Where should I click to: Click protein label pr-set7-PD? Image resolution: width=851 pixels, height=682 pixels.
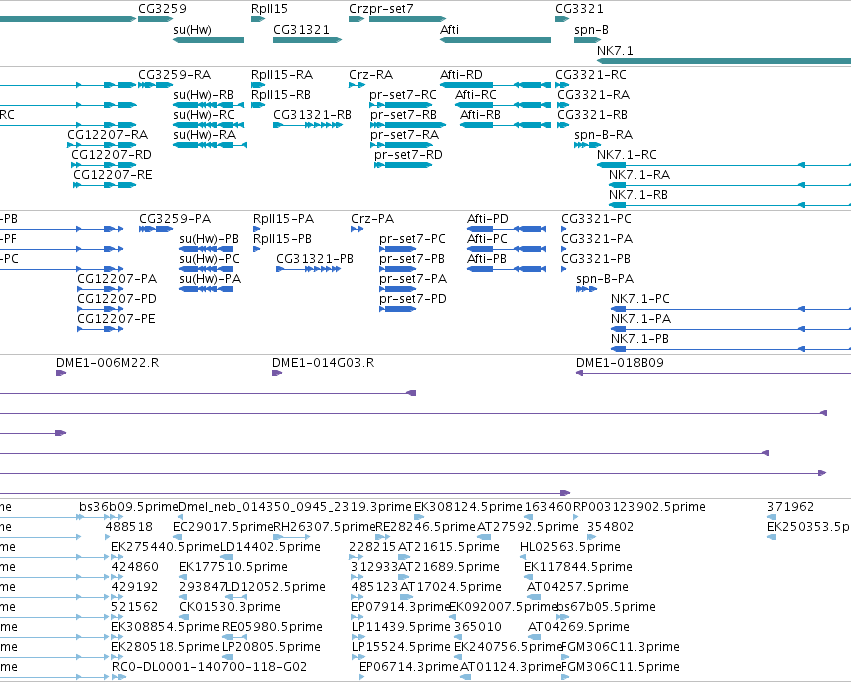(413, 299)
